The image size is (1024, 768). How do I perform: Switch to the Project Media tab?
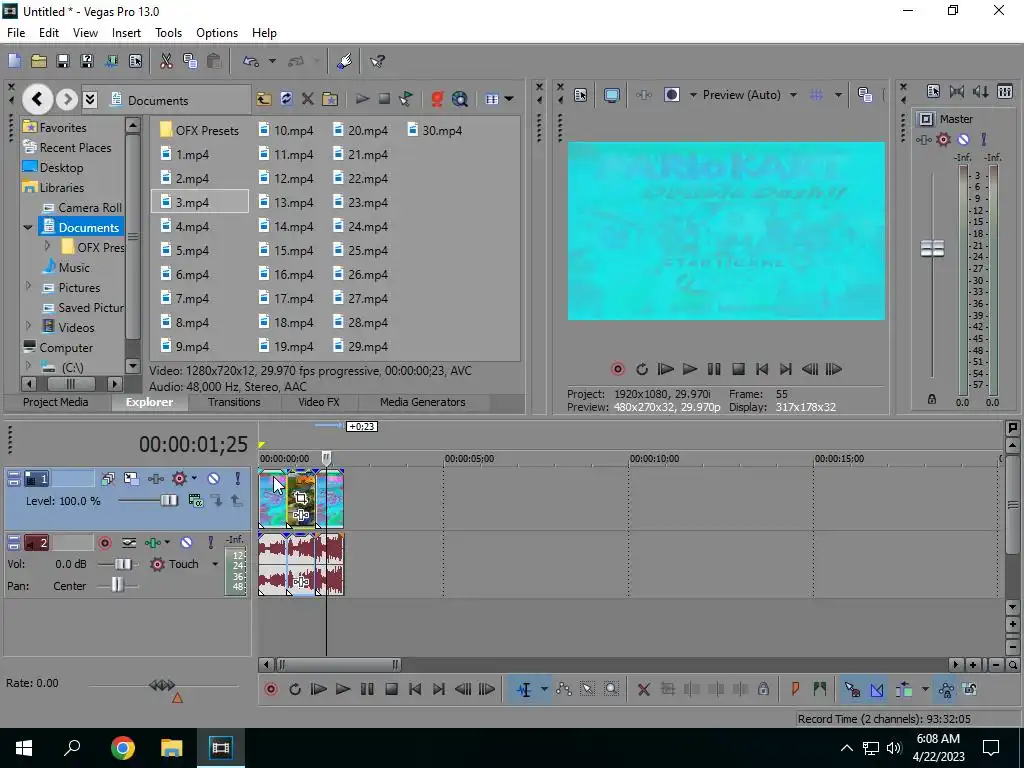click(56, 402)
